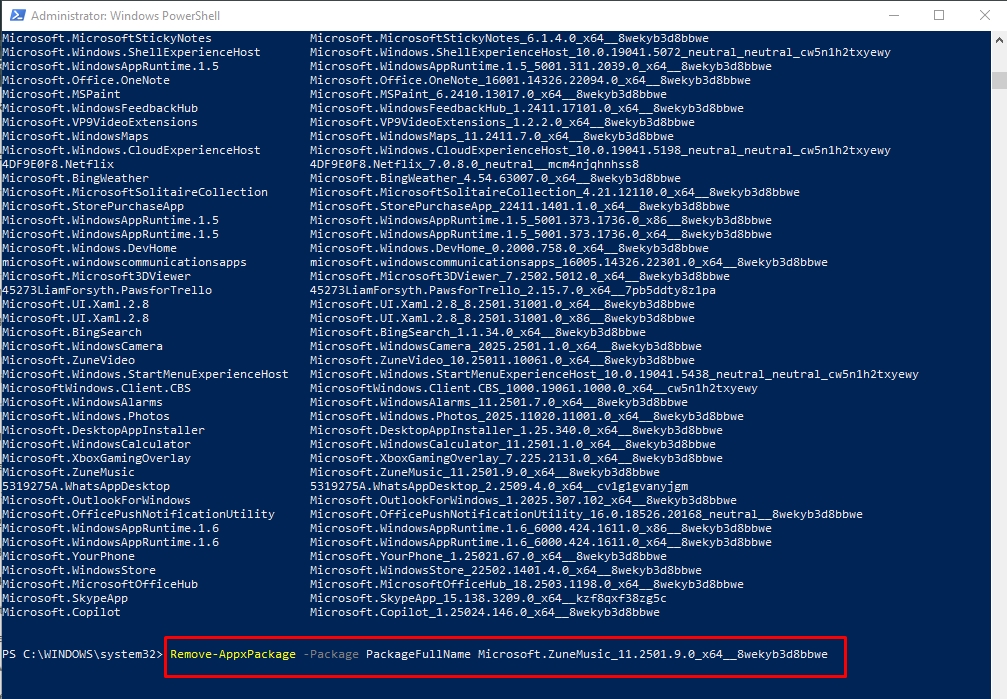Click Microsoft.WindowsAlarms in name column

82,402
